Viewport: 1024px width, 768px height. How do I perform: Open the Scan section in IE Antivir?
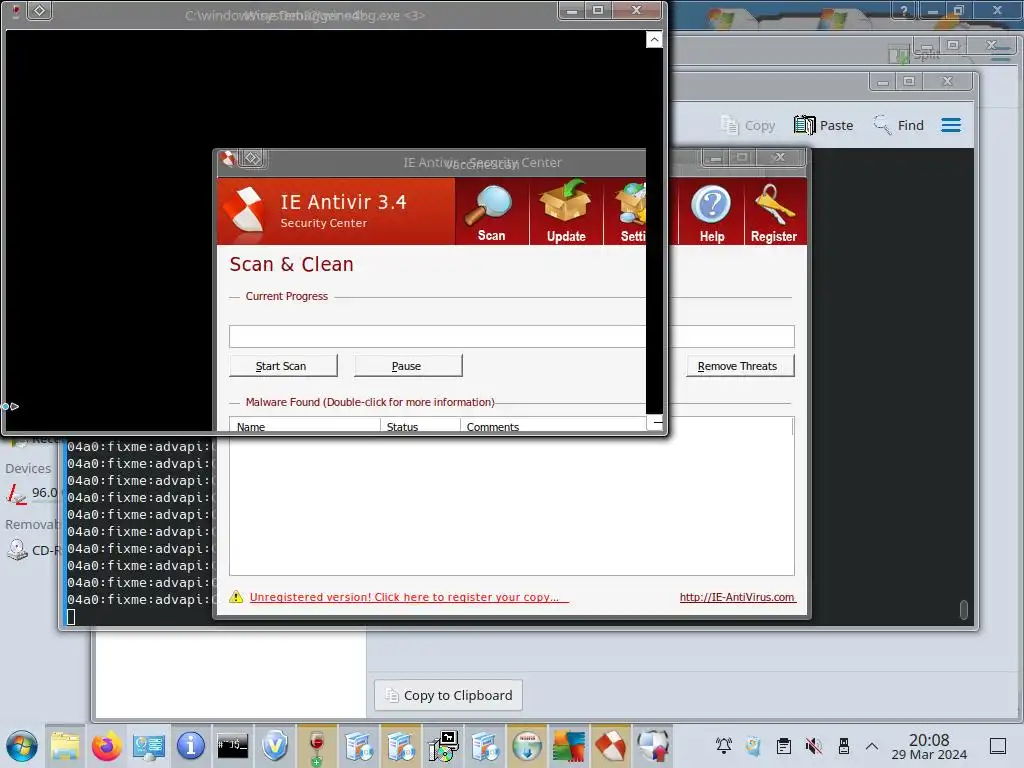(491, 212)
